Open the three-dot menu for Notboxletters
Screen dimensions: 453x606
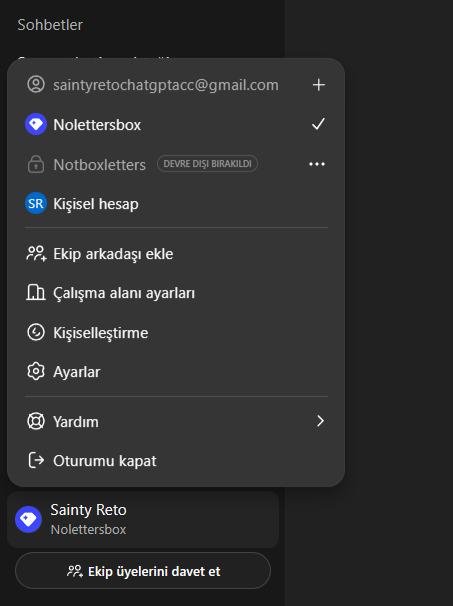point(317,164)
